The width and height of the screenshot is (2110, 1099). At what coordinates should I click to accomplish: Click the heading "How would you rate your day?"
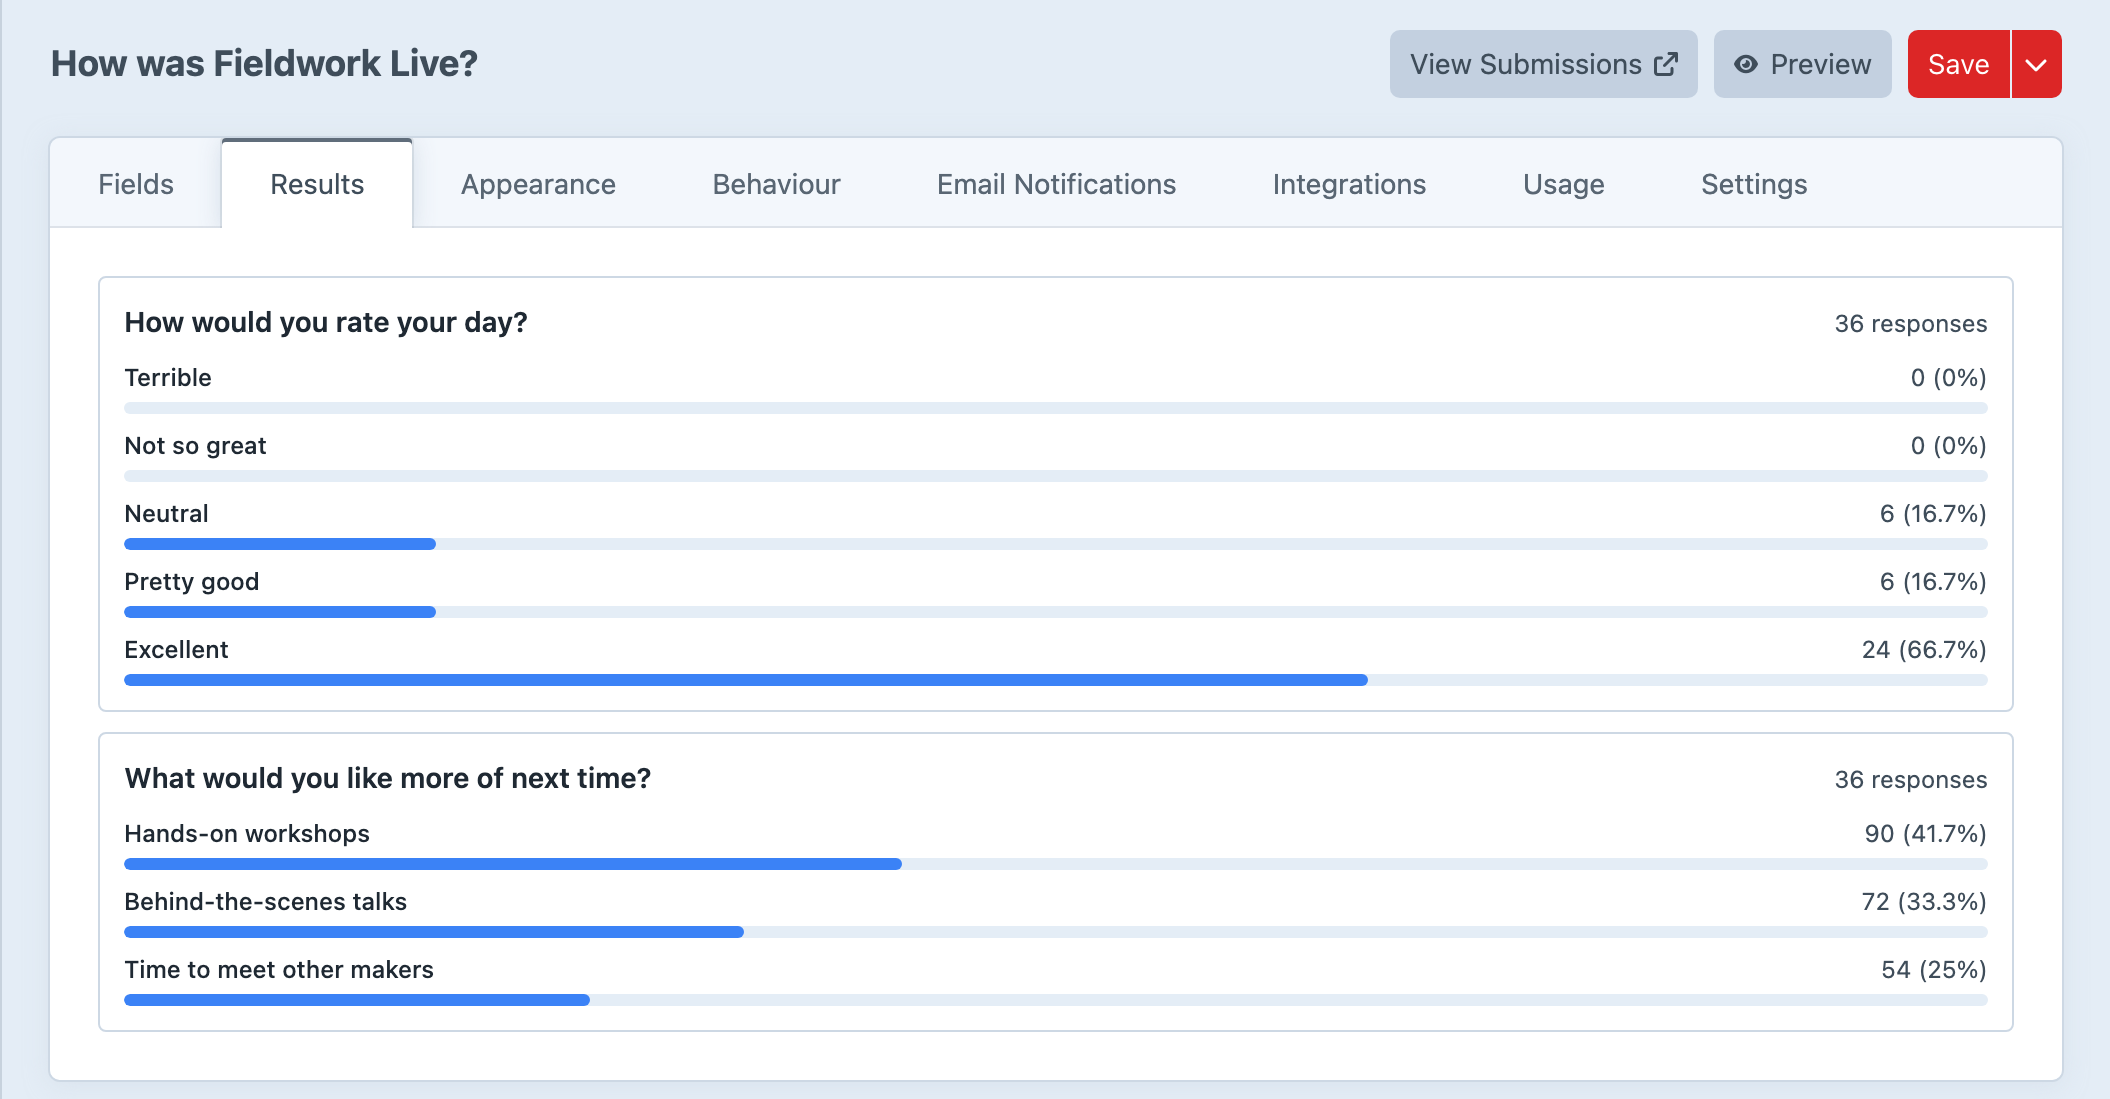[x=326, y=322]
